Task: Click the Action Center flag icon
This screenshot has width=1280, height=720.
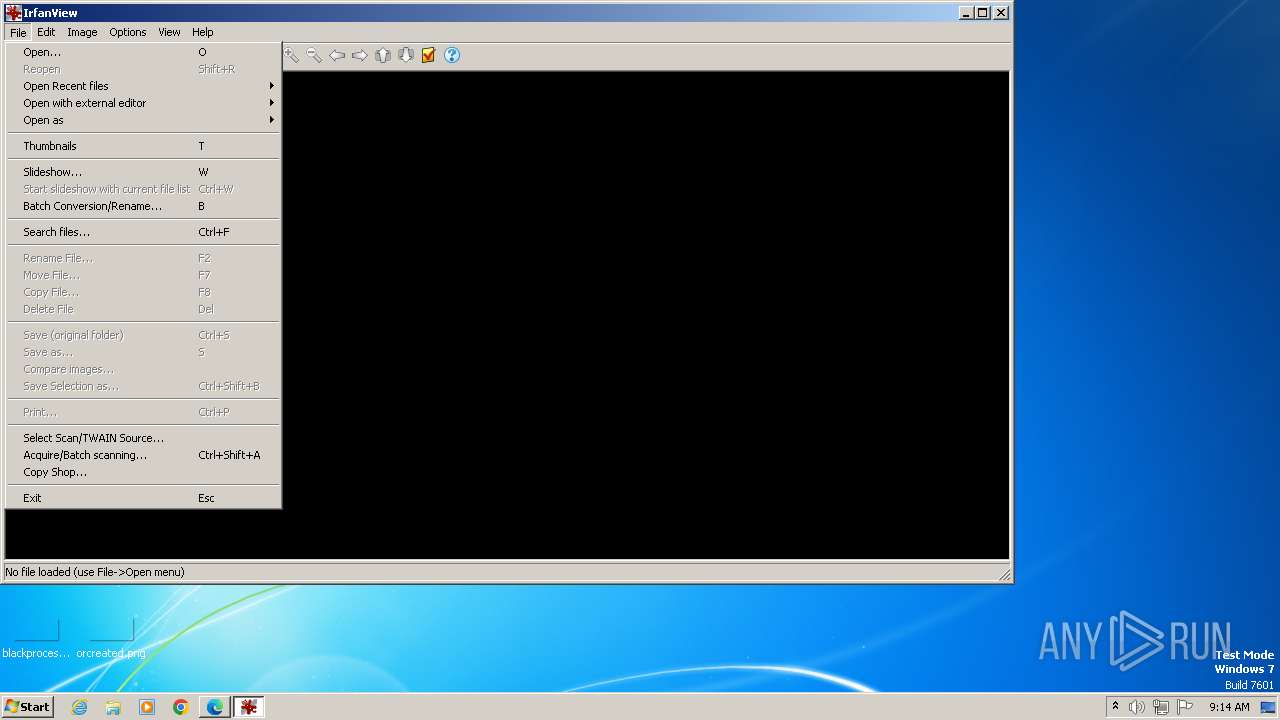Action: click(x=1185, y=707)
